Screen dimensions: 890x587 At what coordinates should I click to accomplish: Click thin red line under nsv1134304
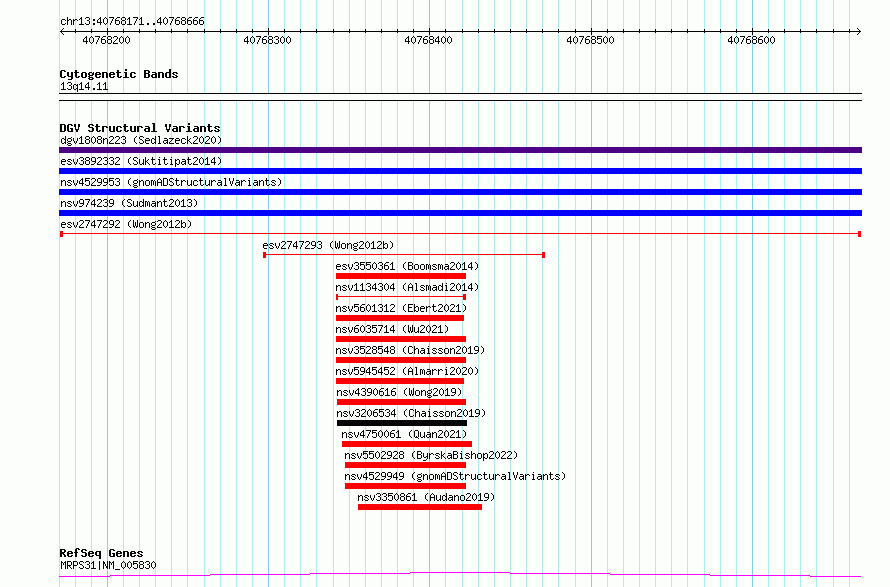click(x=401, y=297)
